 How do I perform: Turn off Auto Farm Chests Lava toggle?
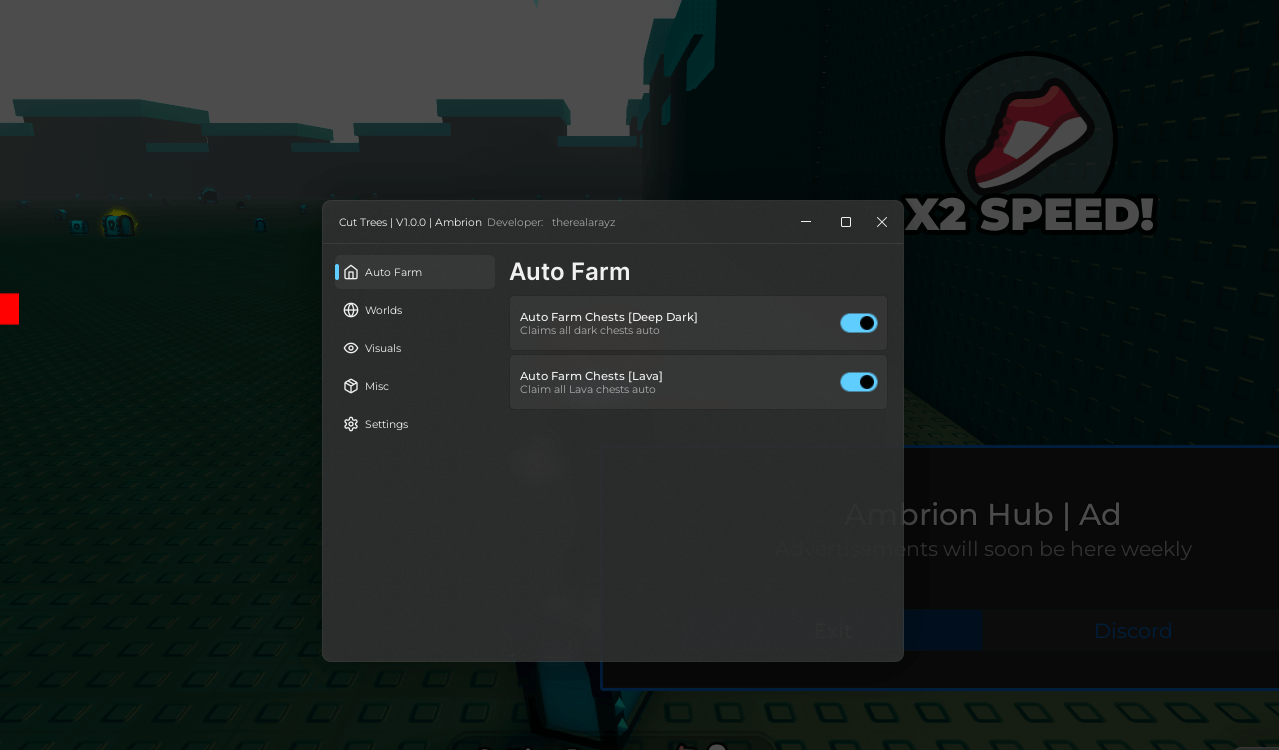point(859,382)
